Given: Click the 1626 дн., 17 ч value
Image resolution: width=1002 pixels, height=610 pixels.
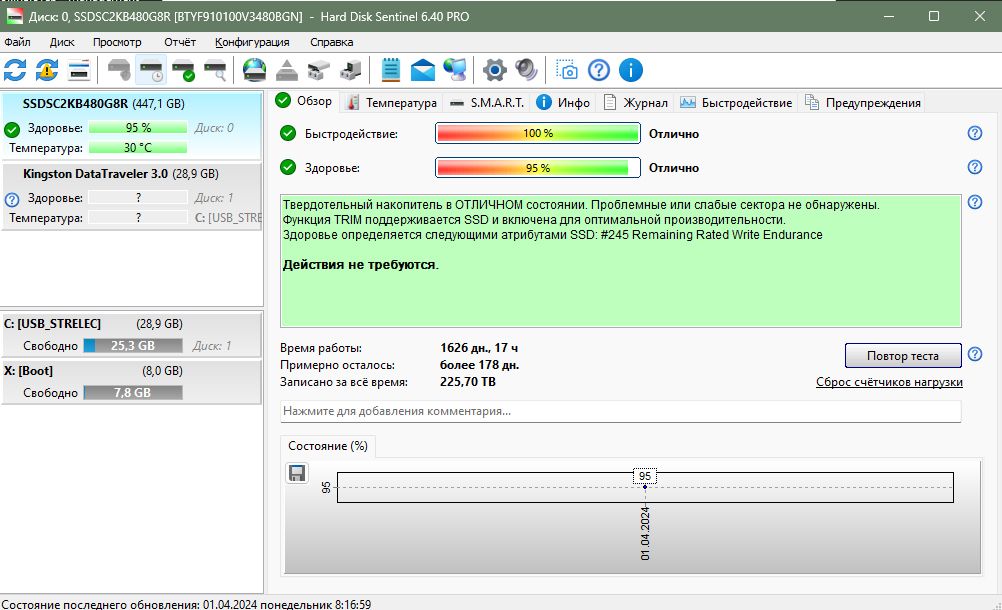Looking at the screenshot, I should [479, 348].
